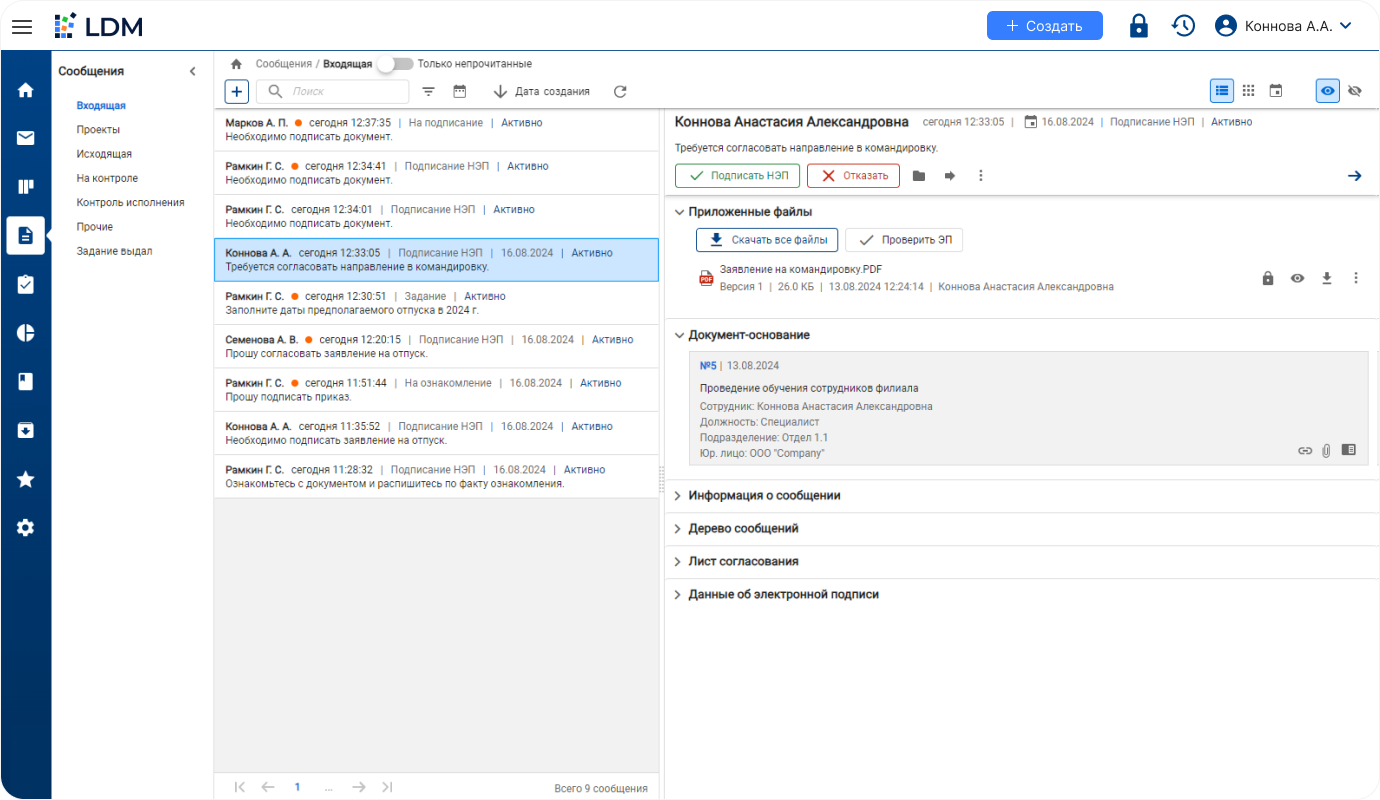Open Проекты folder
Viewport: 1380px width, 800px height.
(x=98, y=130)
